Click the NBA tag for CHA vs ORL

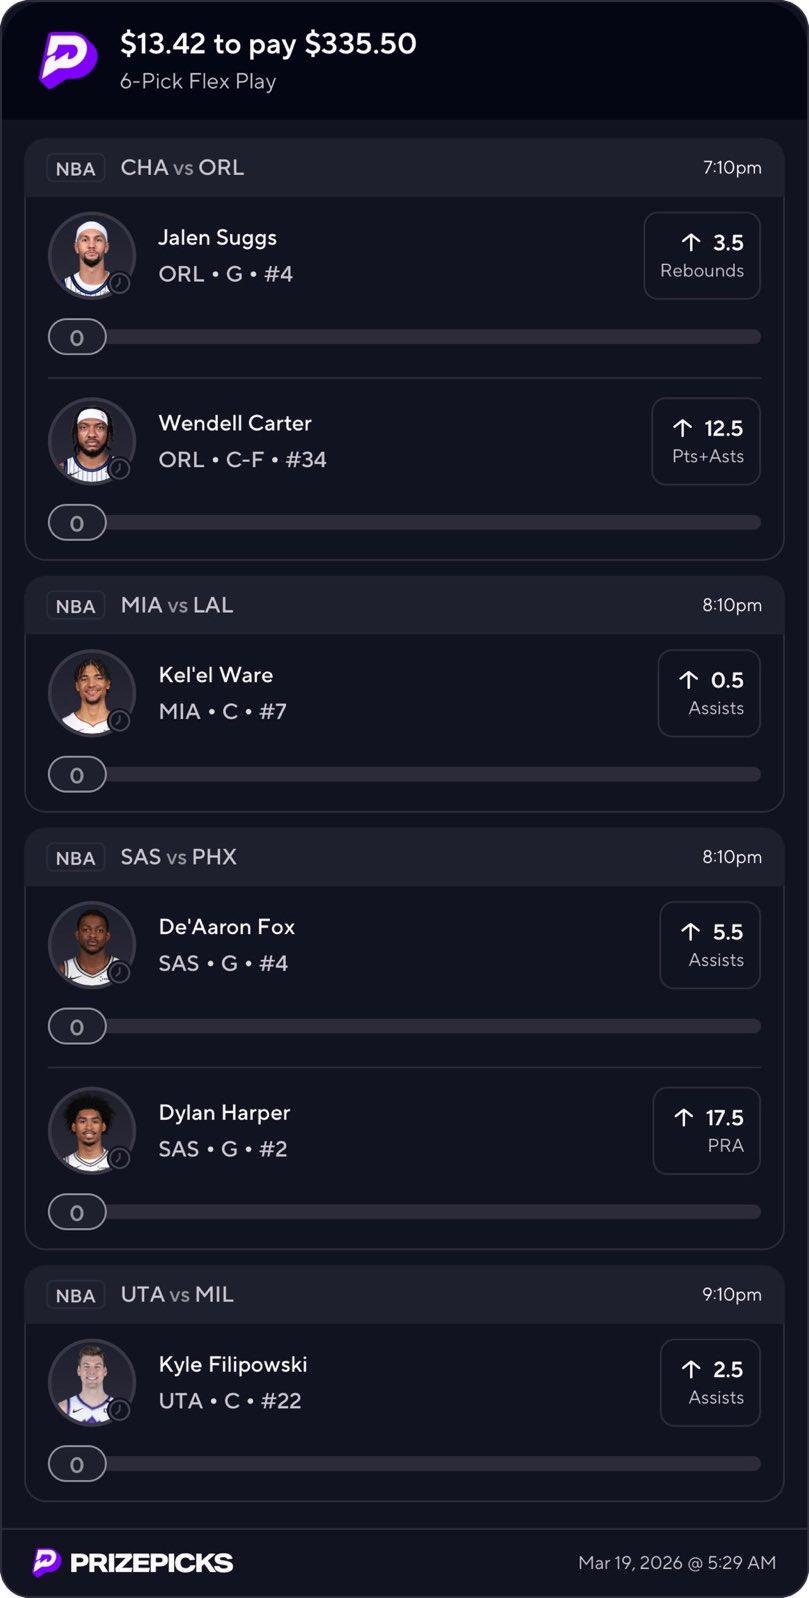point(76,169)
